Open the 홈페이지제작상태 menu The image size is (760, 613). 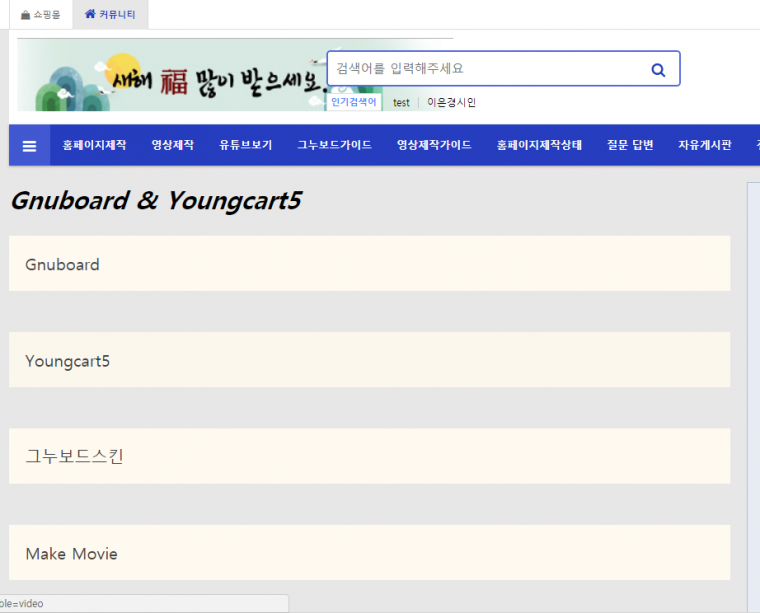539,145
